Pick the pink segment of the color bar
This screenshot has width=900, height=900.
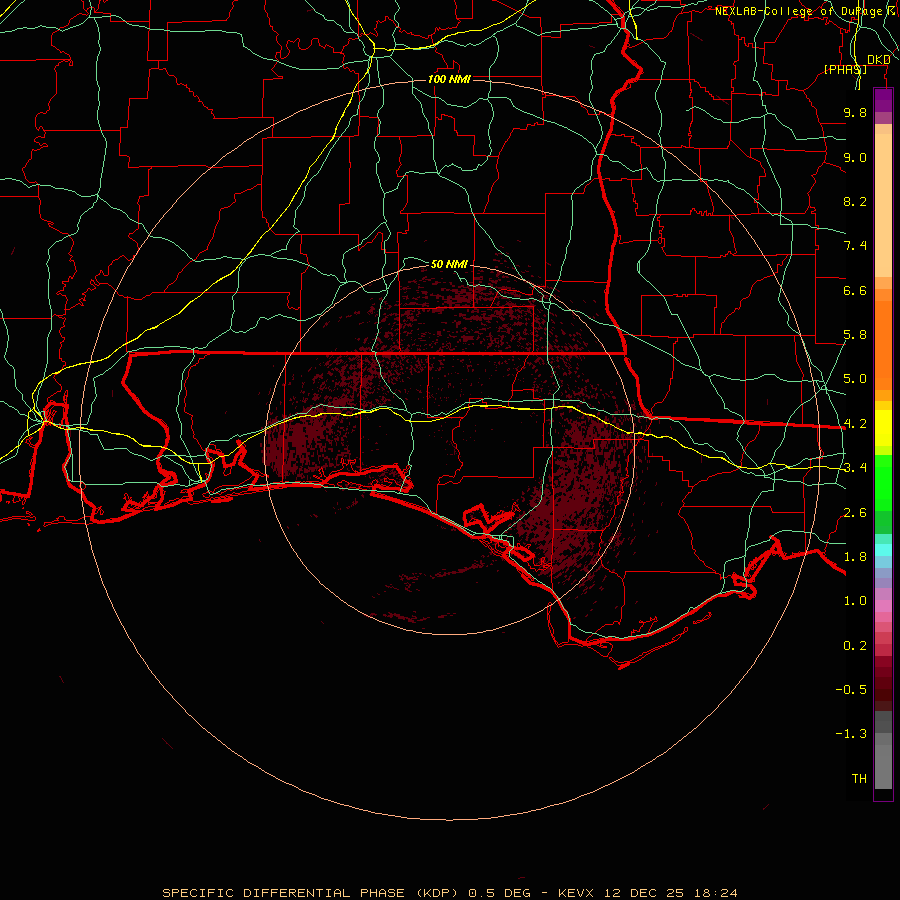coord(883,606)
